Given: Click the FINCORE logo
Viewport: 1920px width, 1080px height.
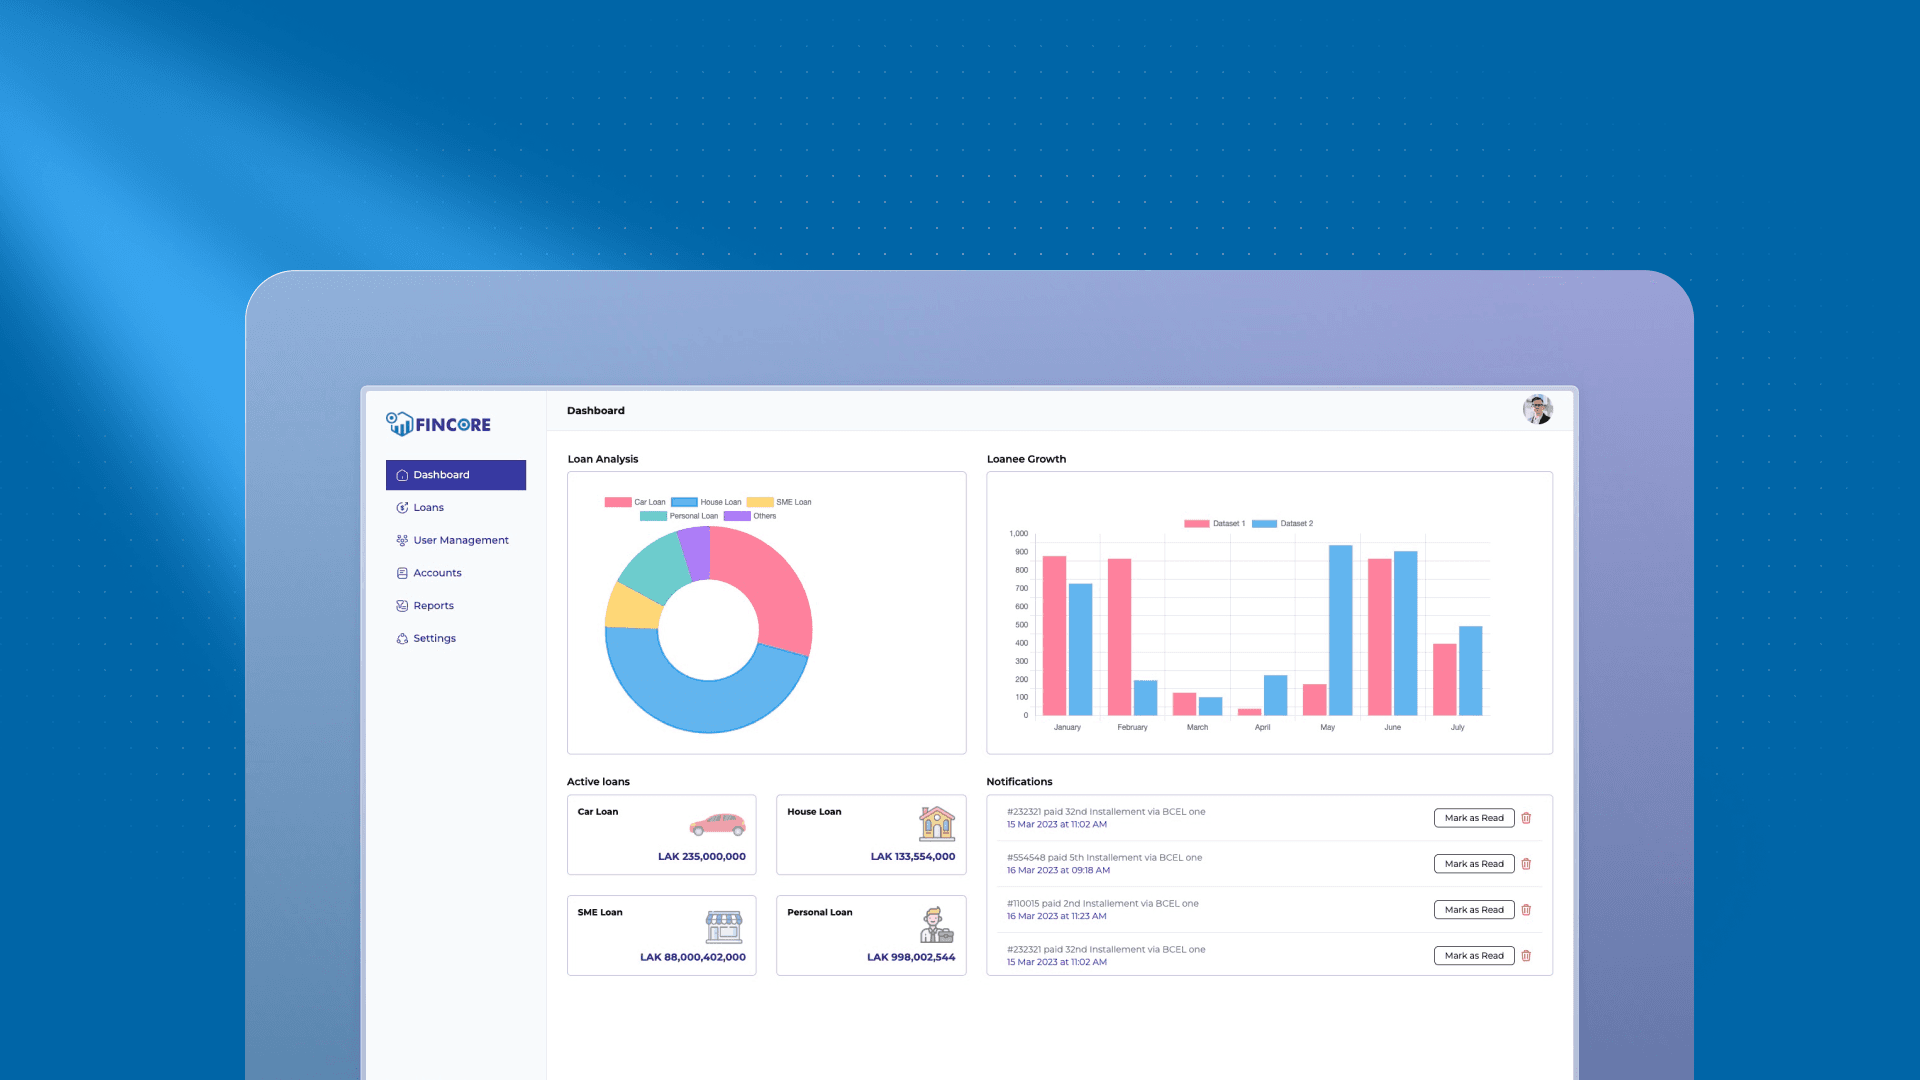Looking at the screenshot, I should click(437, 423).
